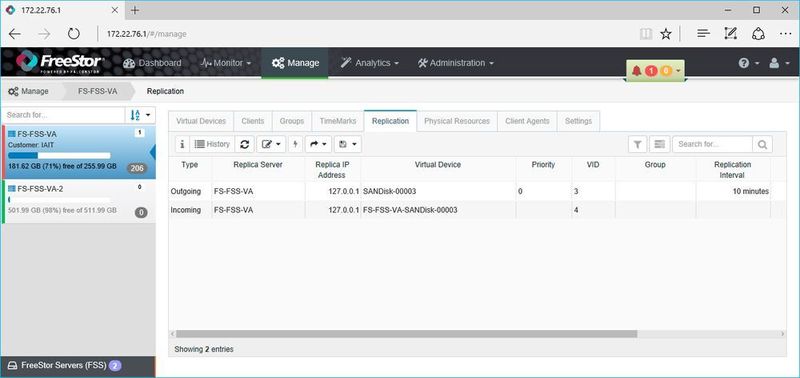This screenshot has width=800, height=378.
Task: Click the server search field in the sidebar
Action: tap(63, 115)
